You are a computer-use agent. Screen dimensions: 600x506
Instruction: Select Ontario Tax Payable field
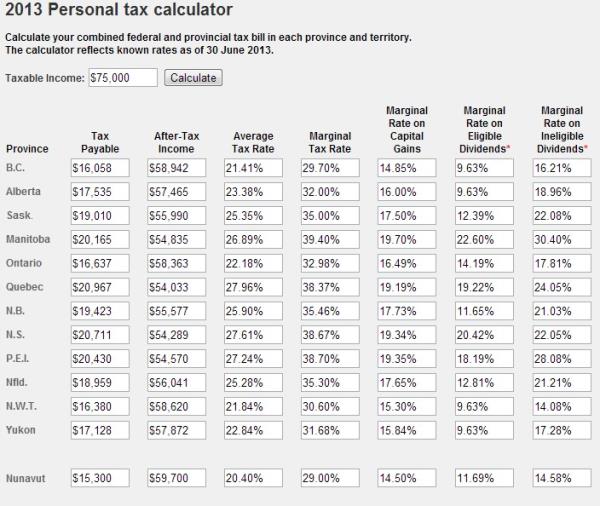pyautogui.click(x=101, y=264)
